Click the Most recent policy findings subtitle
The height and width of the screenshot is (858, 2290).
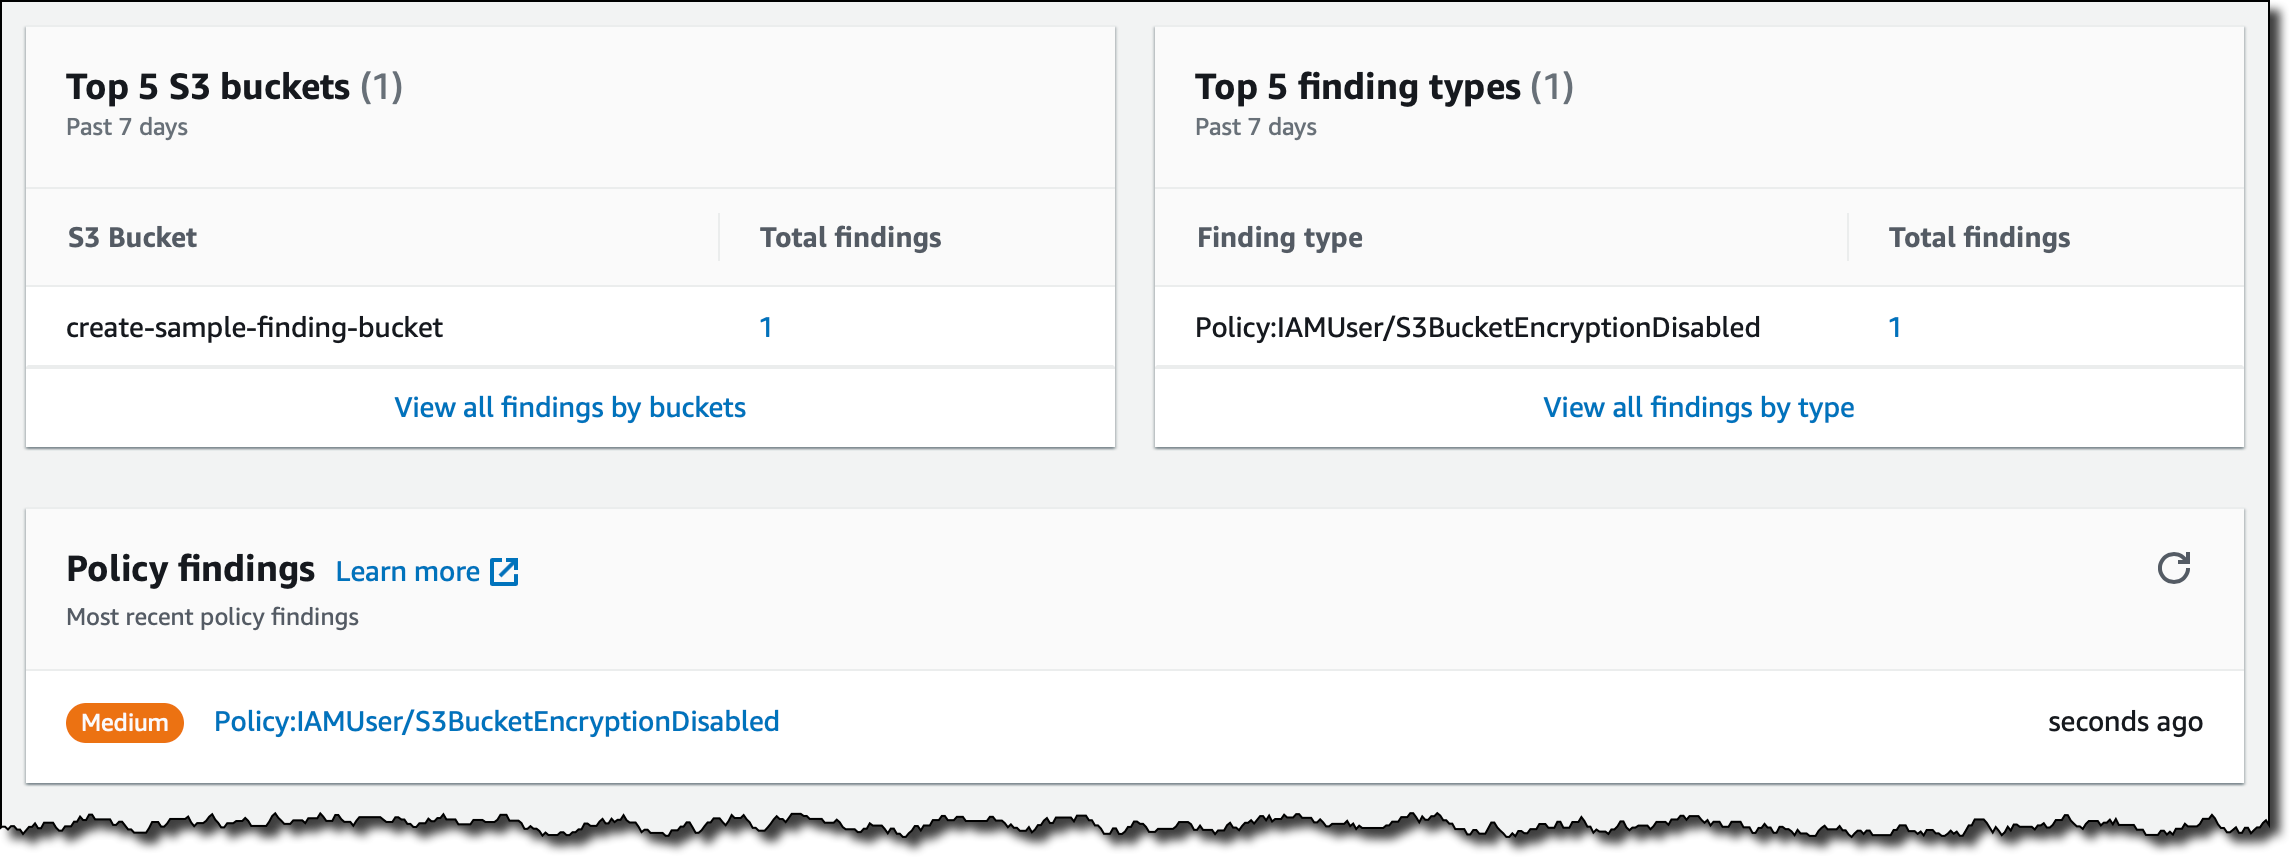pyautogui.click(x=212, y=617)
